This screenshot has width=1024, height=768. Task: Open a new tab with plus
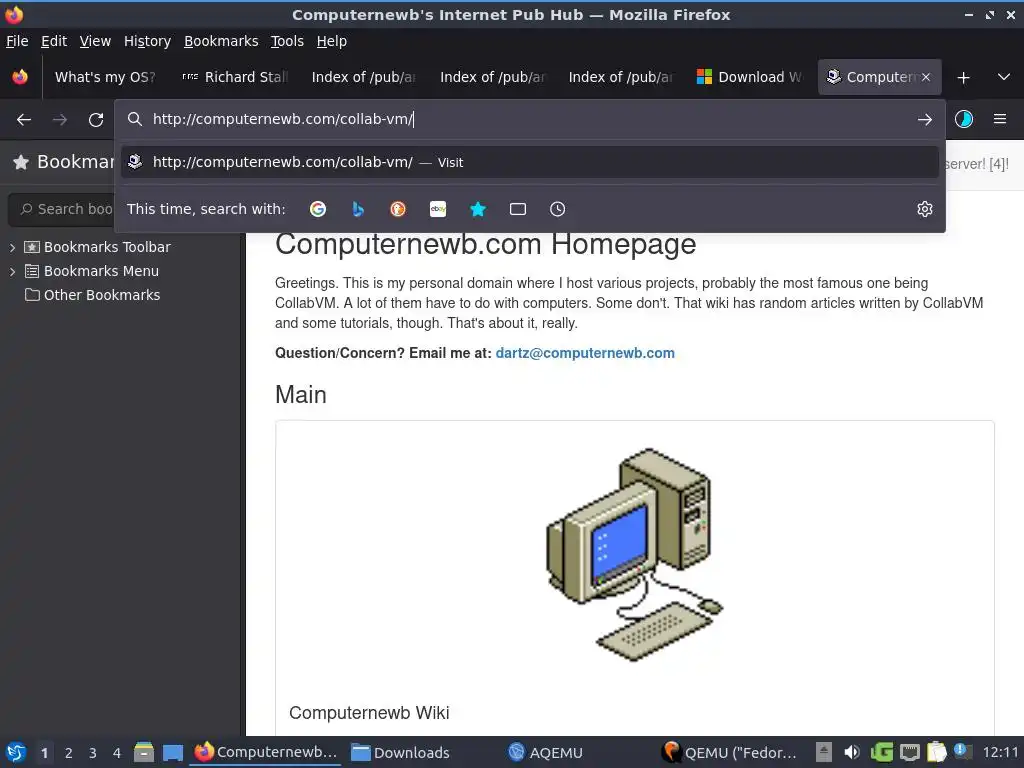[x=963, y=78]
